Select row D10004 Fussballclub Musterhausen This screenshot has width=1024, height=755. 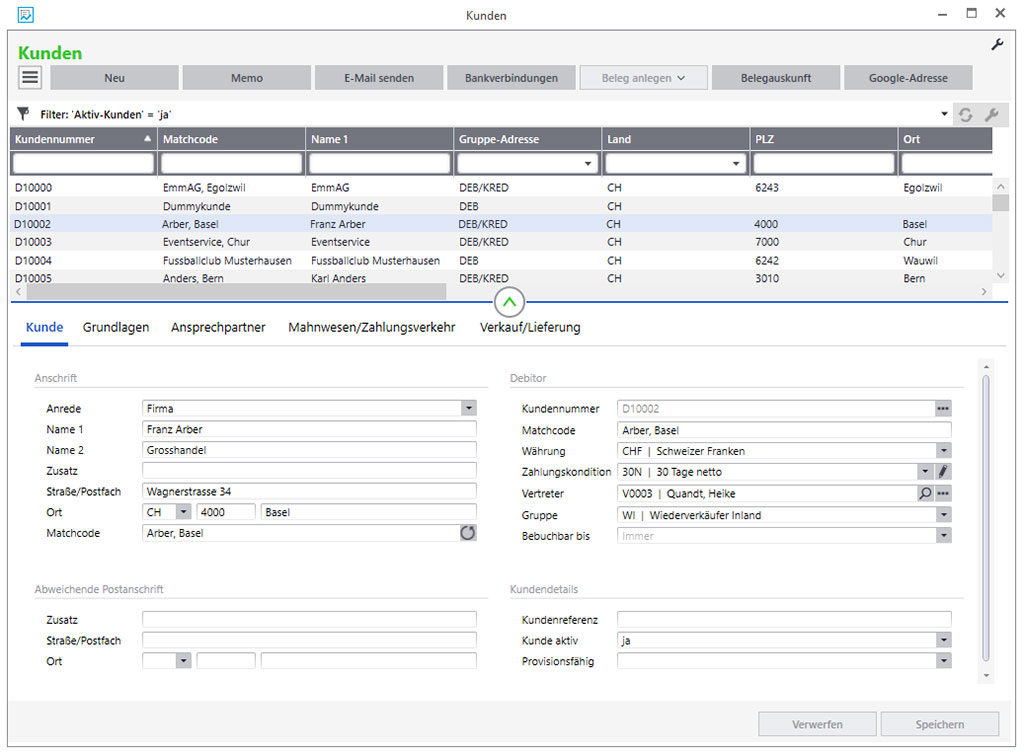tap(501, 260)
